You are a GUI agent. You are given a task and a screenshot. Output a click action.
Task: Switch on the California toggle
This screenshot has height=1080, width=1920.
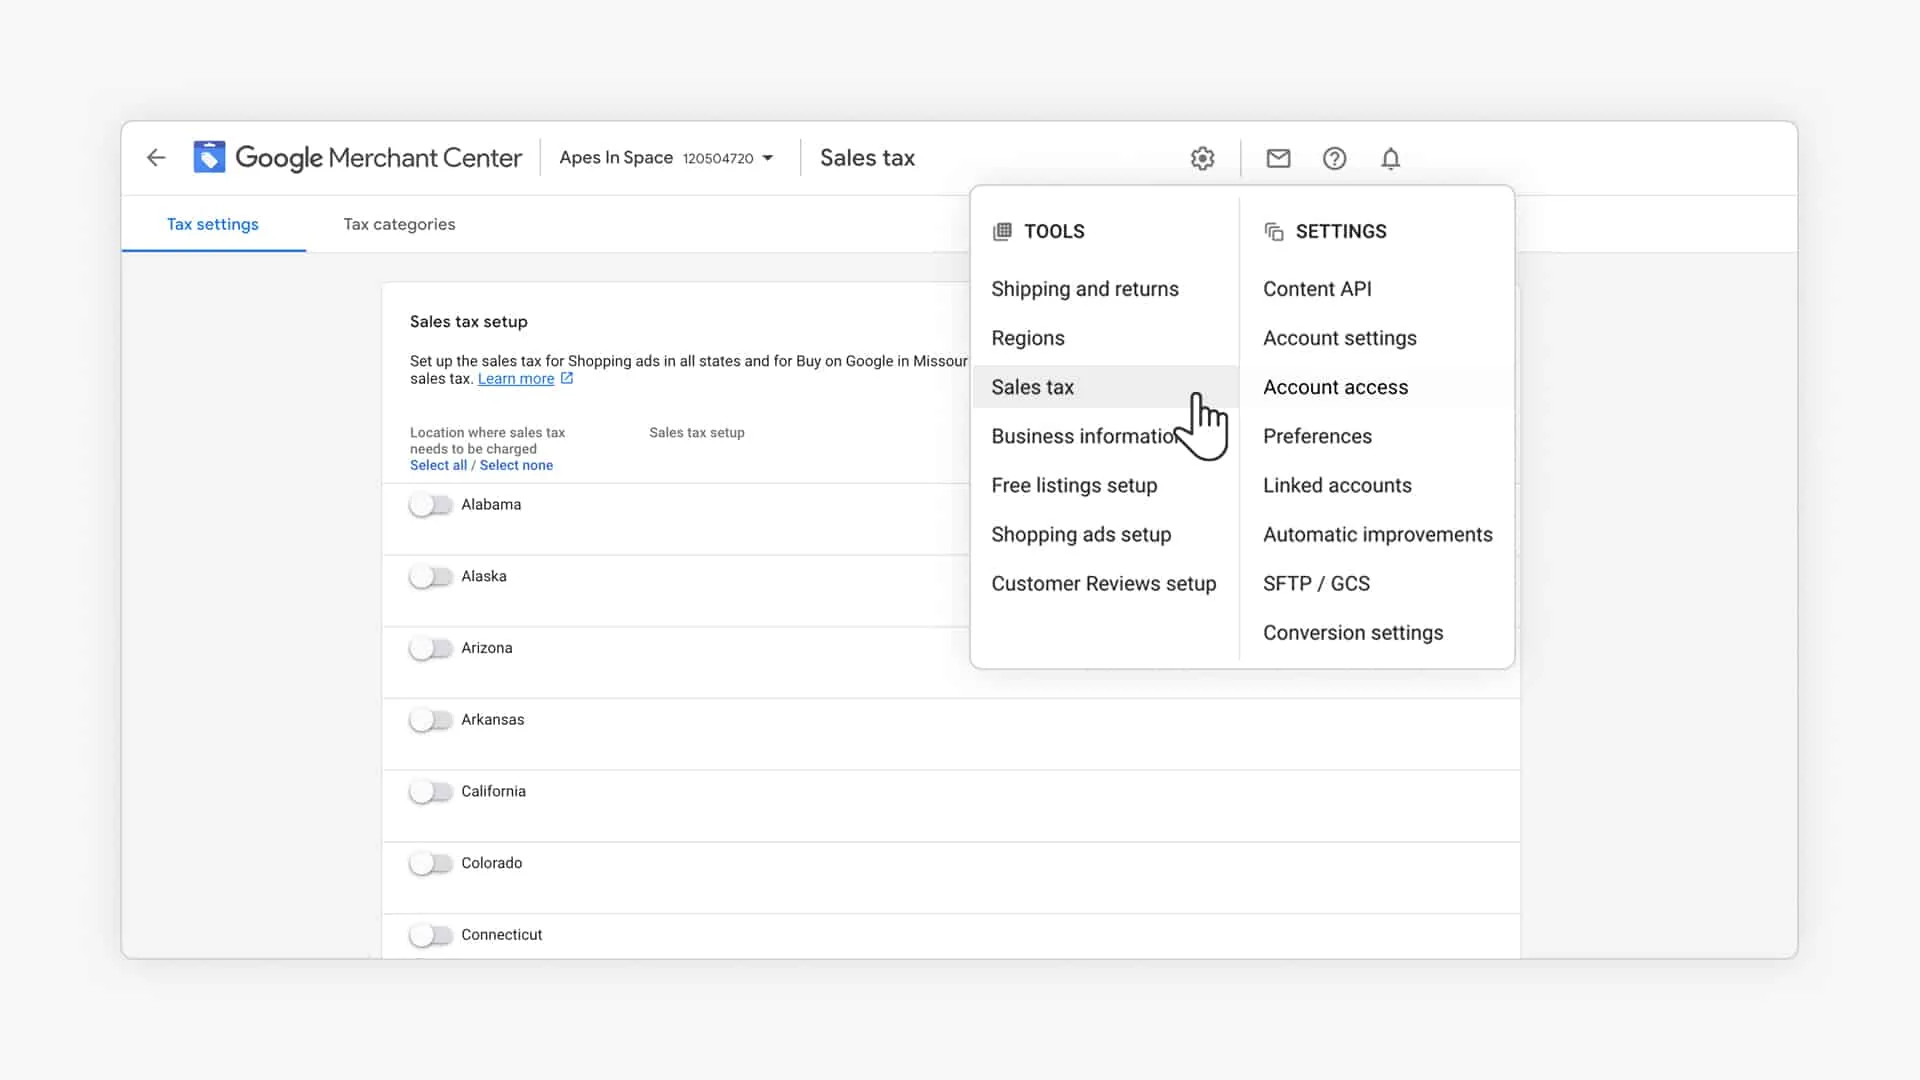(431, 792)
